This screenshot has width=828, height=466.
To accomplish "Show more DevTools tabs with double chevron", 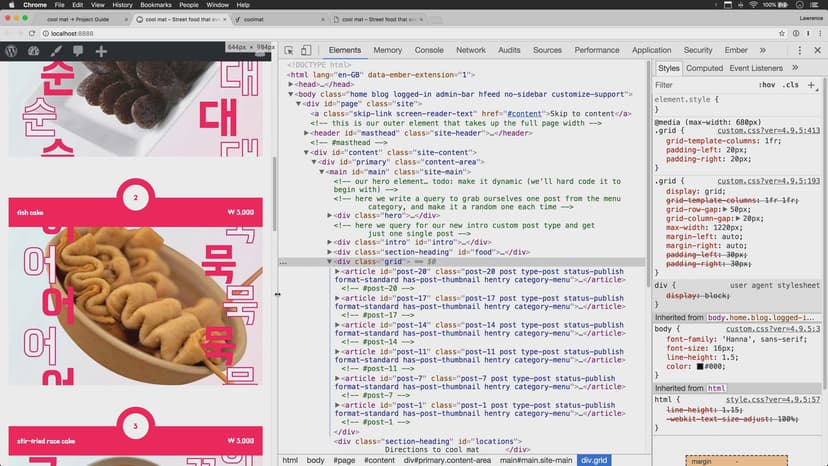I will point(762,50).
